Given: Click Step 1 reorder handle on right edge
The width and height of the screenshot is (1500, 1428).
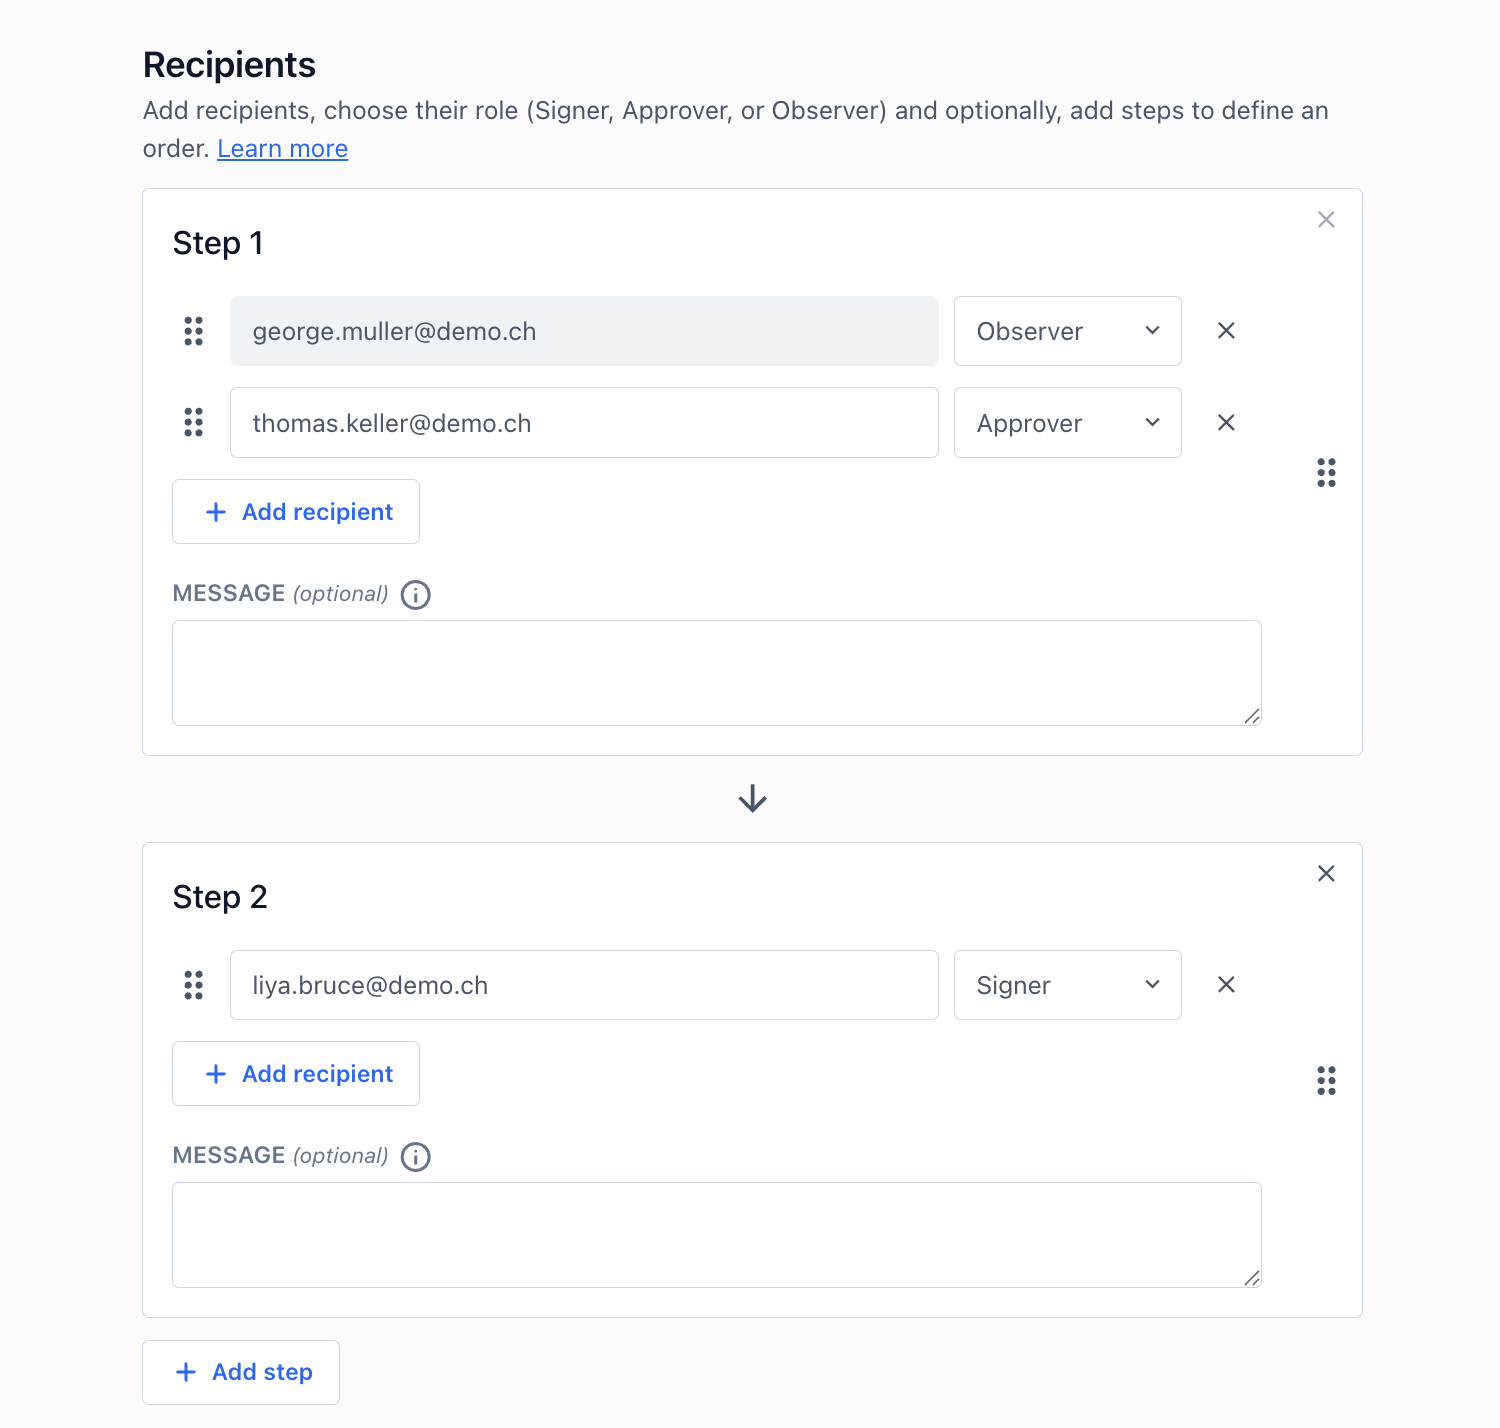Looking at the screenshot, I should 1326,472.
